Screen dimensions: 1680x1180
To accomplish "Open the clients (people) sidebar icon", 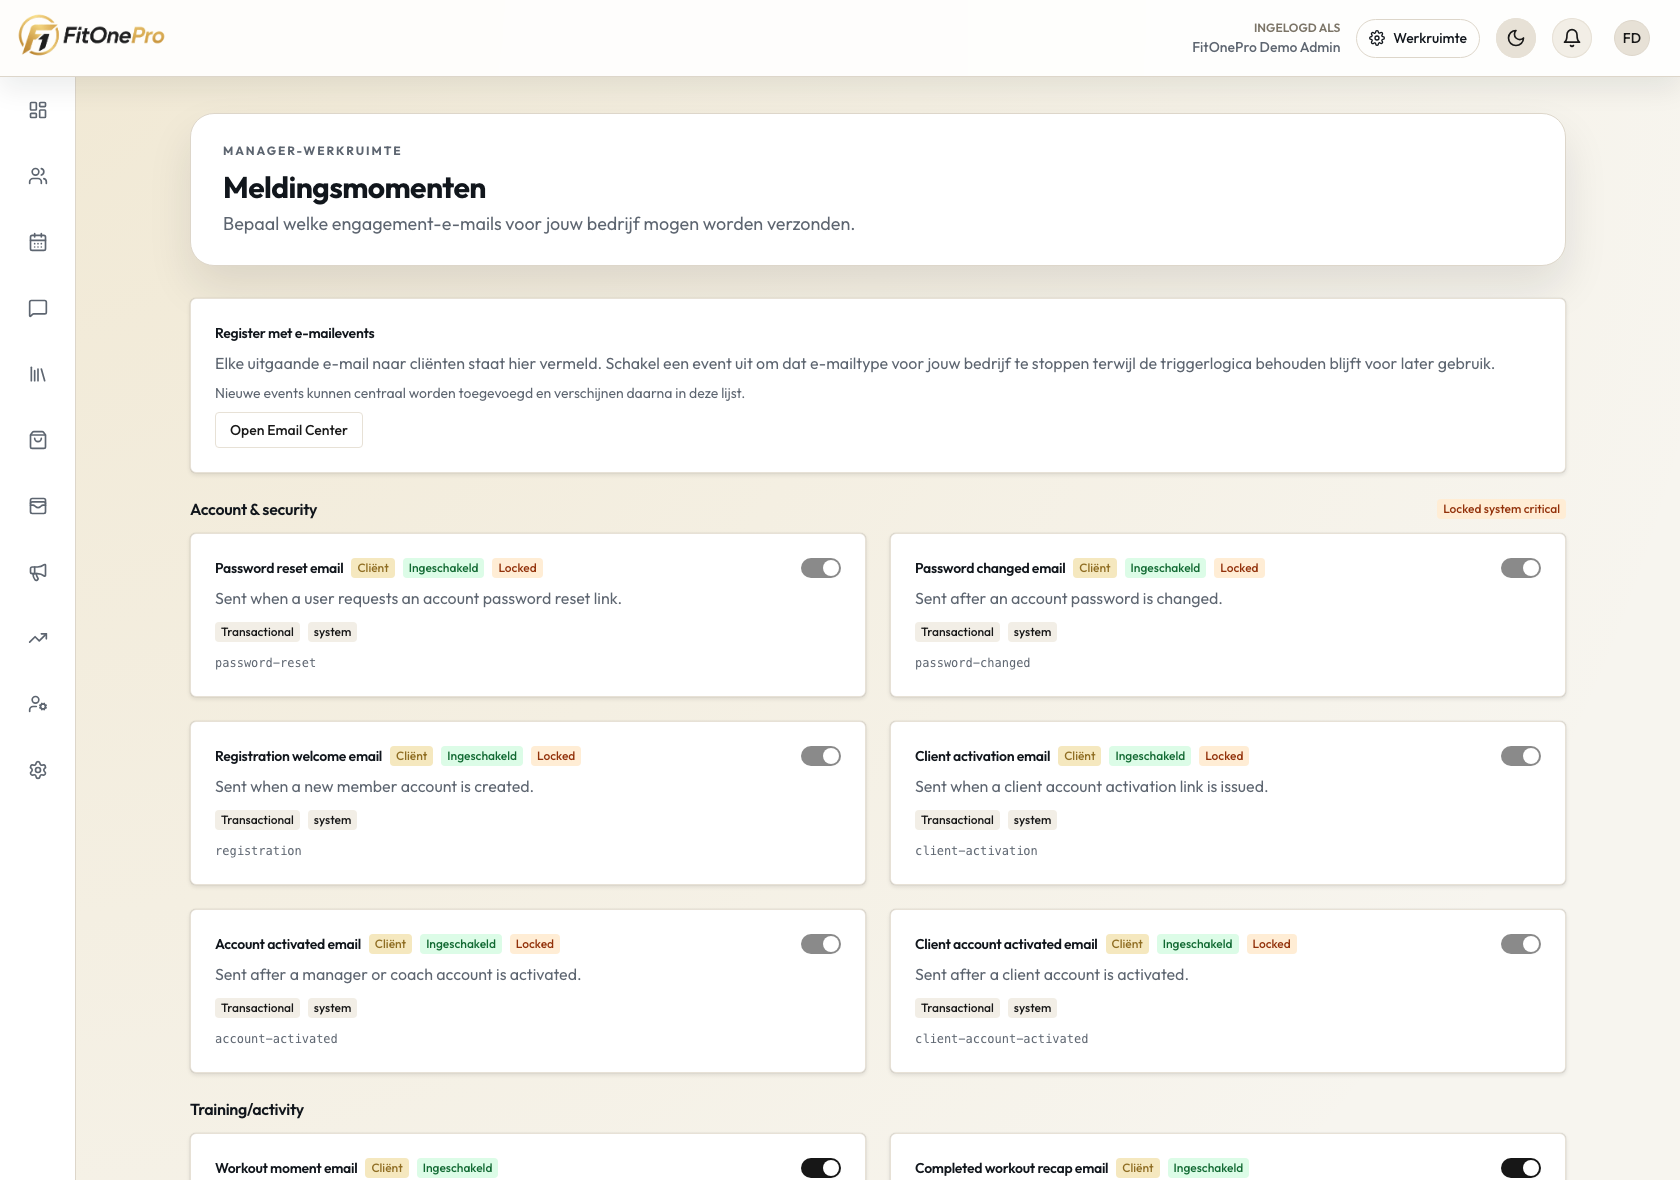I will (x=38, y=176).
